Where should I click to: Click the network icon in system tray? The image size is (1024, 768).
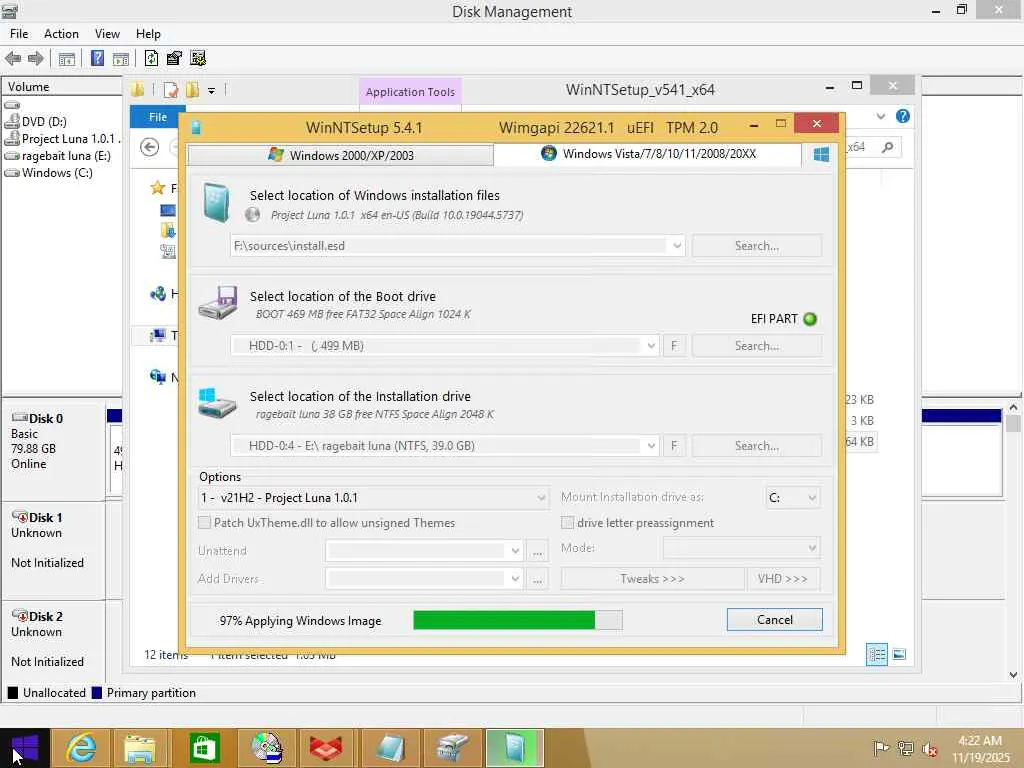point(905,748)
